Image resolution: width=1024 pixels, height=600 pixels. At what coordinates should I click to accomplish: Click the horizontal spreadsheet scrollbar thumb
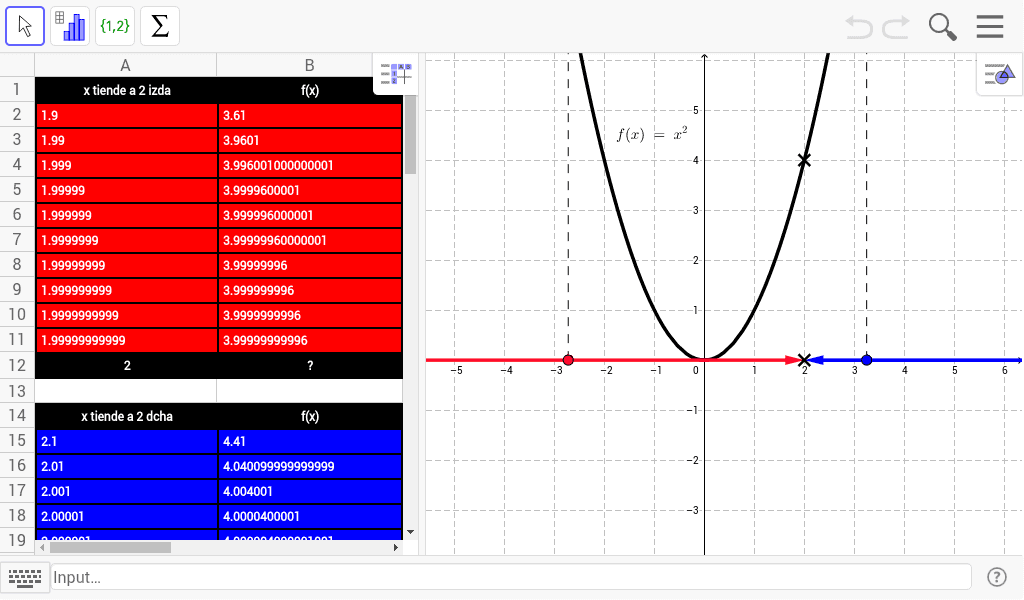click(110, 547)
